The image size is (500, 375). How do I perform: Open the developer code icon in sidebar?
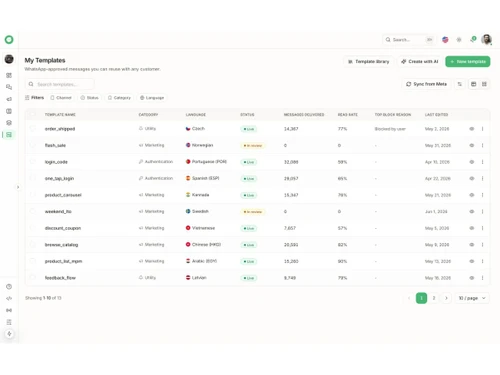(9, 298)
